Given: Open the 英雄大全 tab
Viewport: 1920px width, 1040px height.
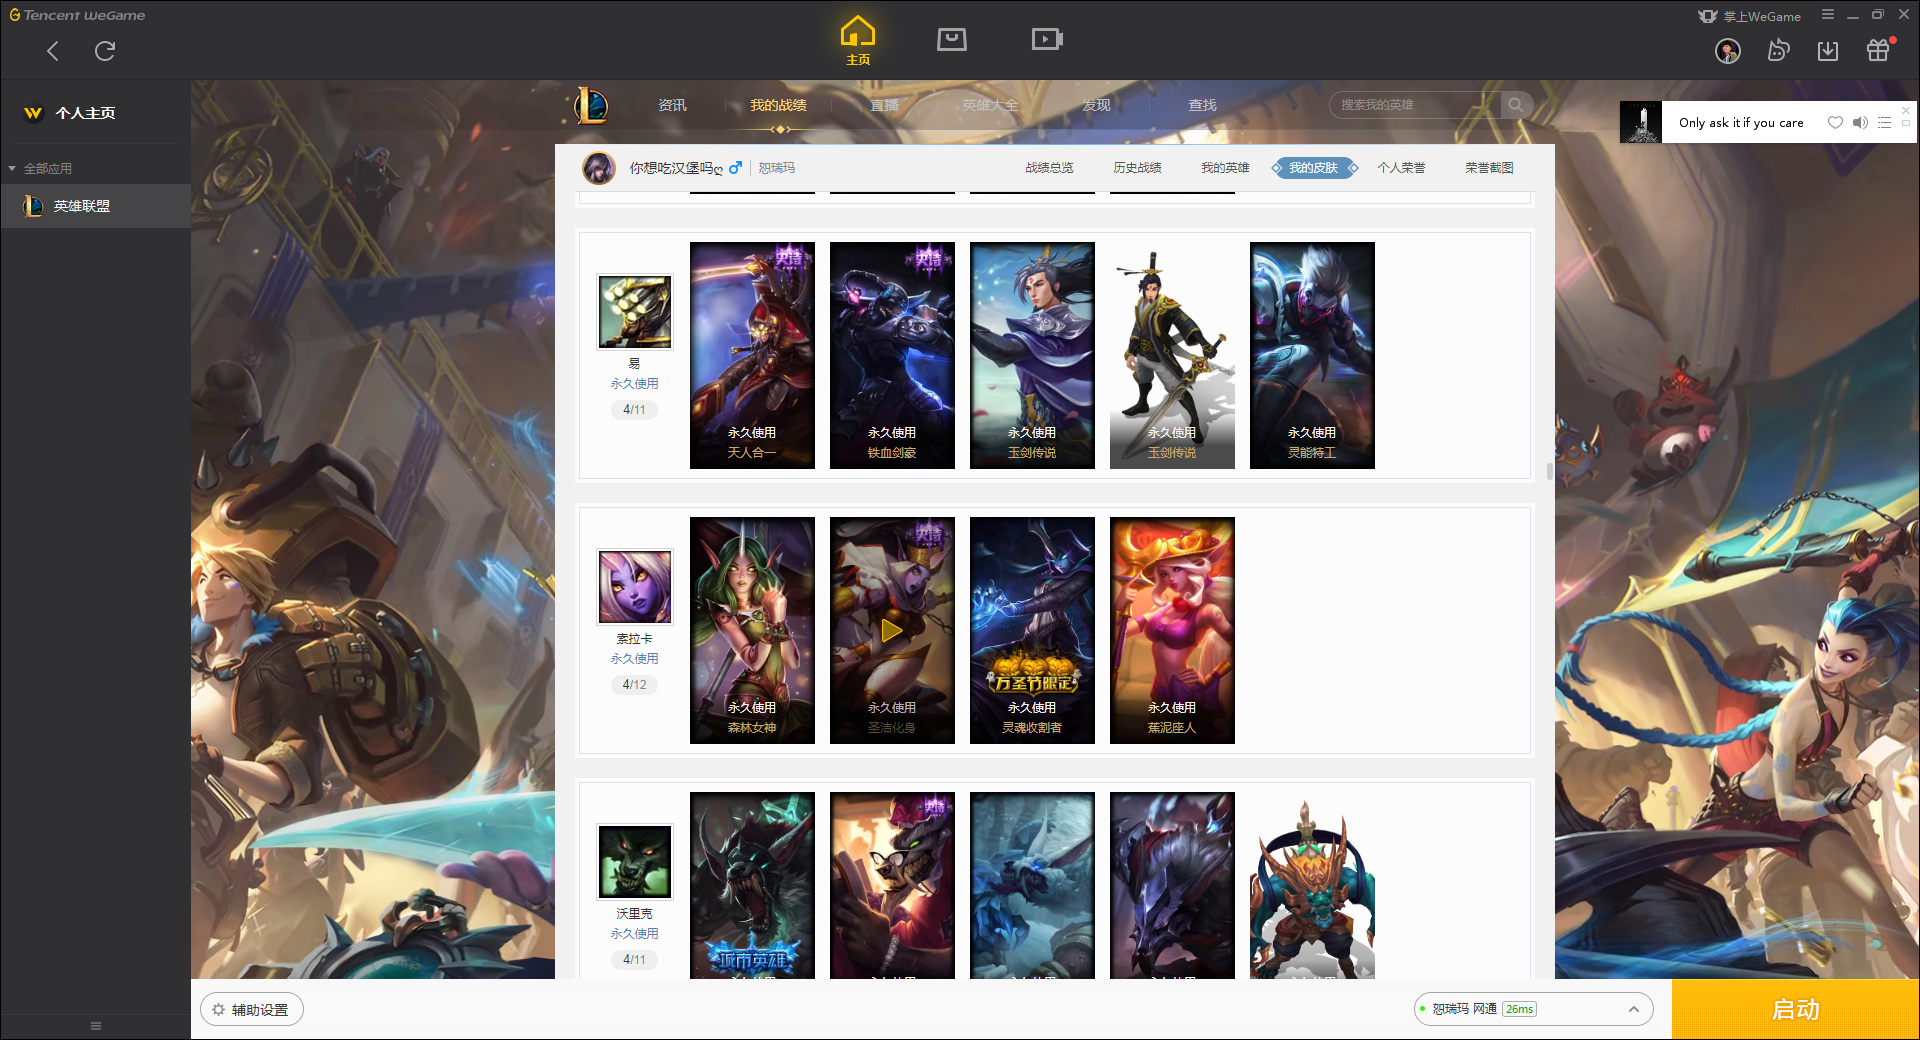Looking at the screenshot, I should (990, 105).
